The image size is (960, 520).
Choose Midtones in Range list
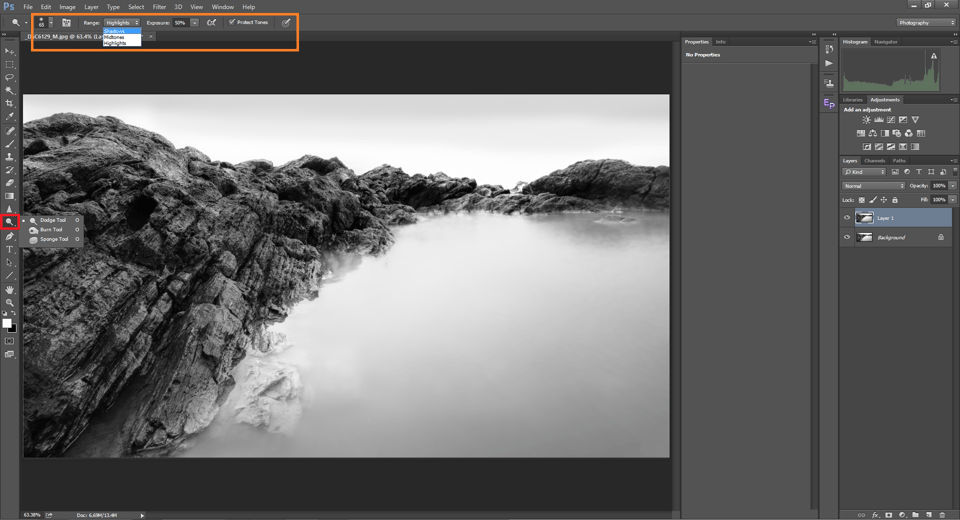122,37
